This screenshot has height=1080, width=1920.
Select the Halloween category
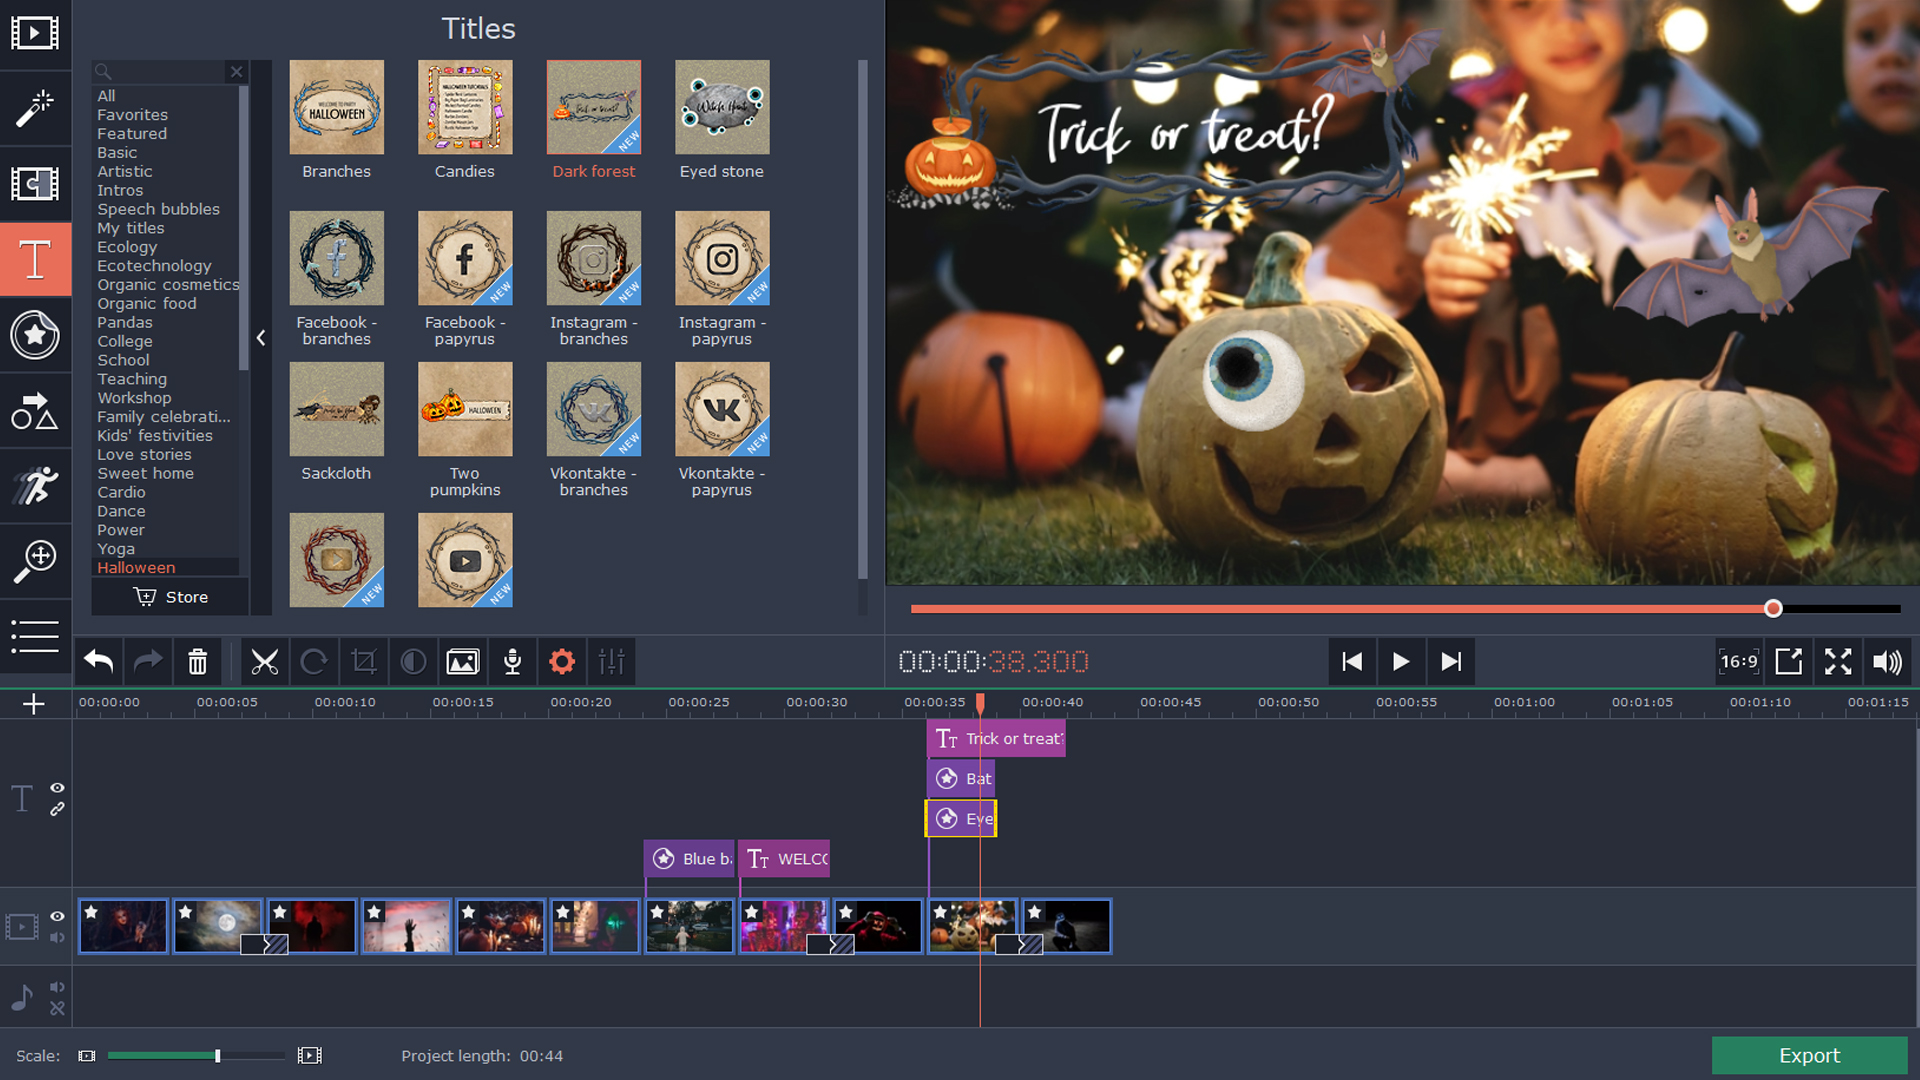click(136, 567)
